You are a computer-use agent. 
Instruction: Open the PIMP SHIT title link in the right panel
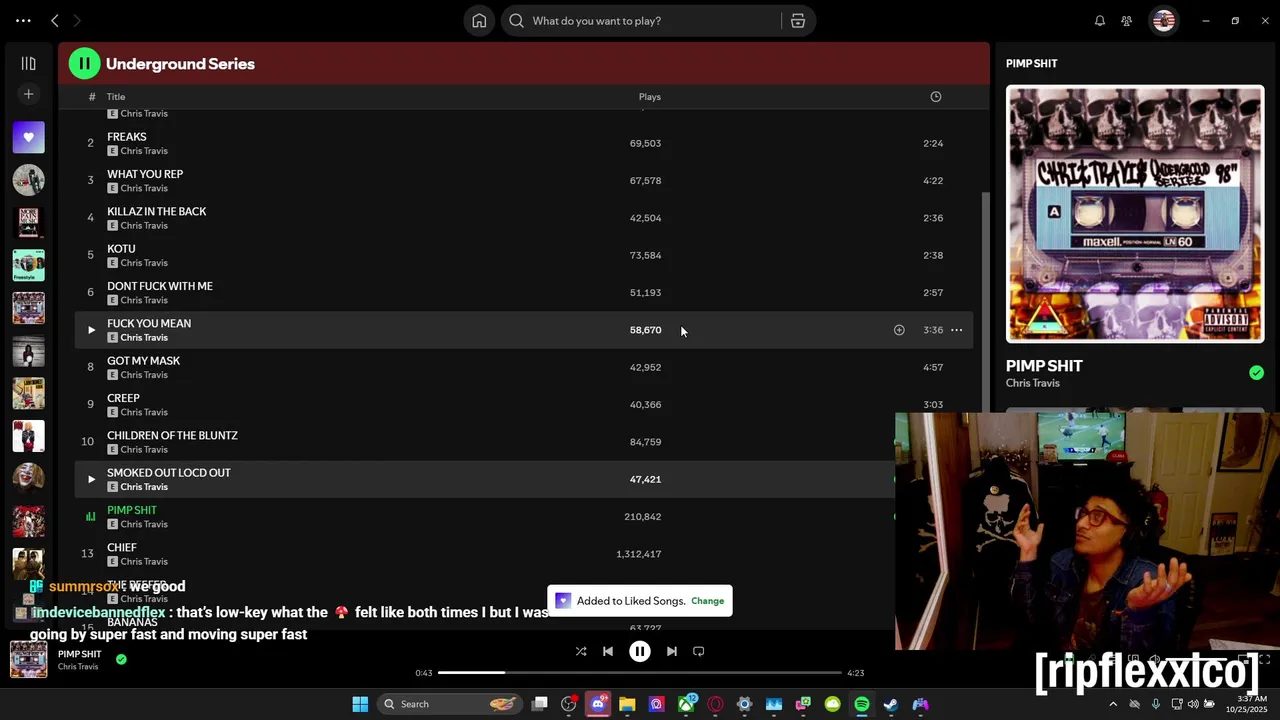pos(1044,366)
